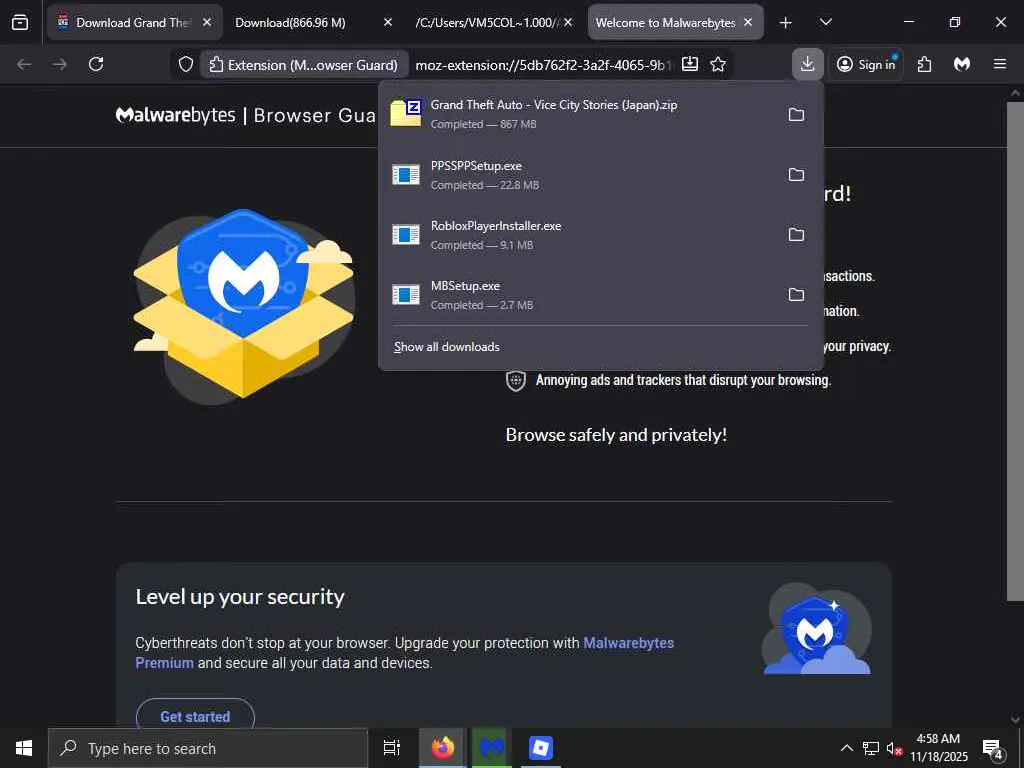Select the Welcome to Malwarebytes tab
This screenshot has width=1024, height=768.
[665, 22]
